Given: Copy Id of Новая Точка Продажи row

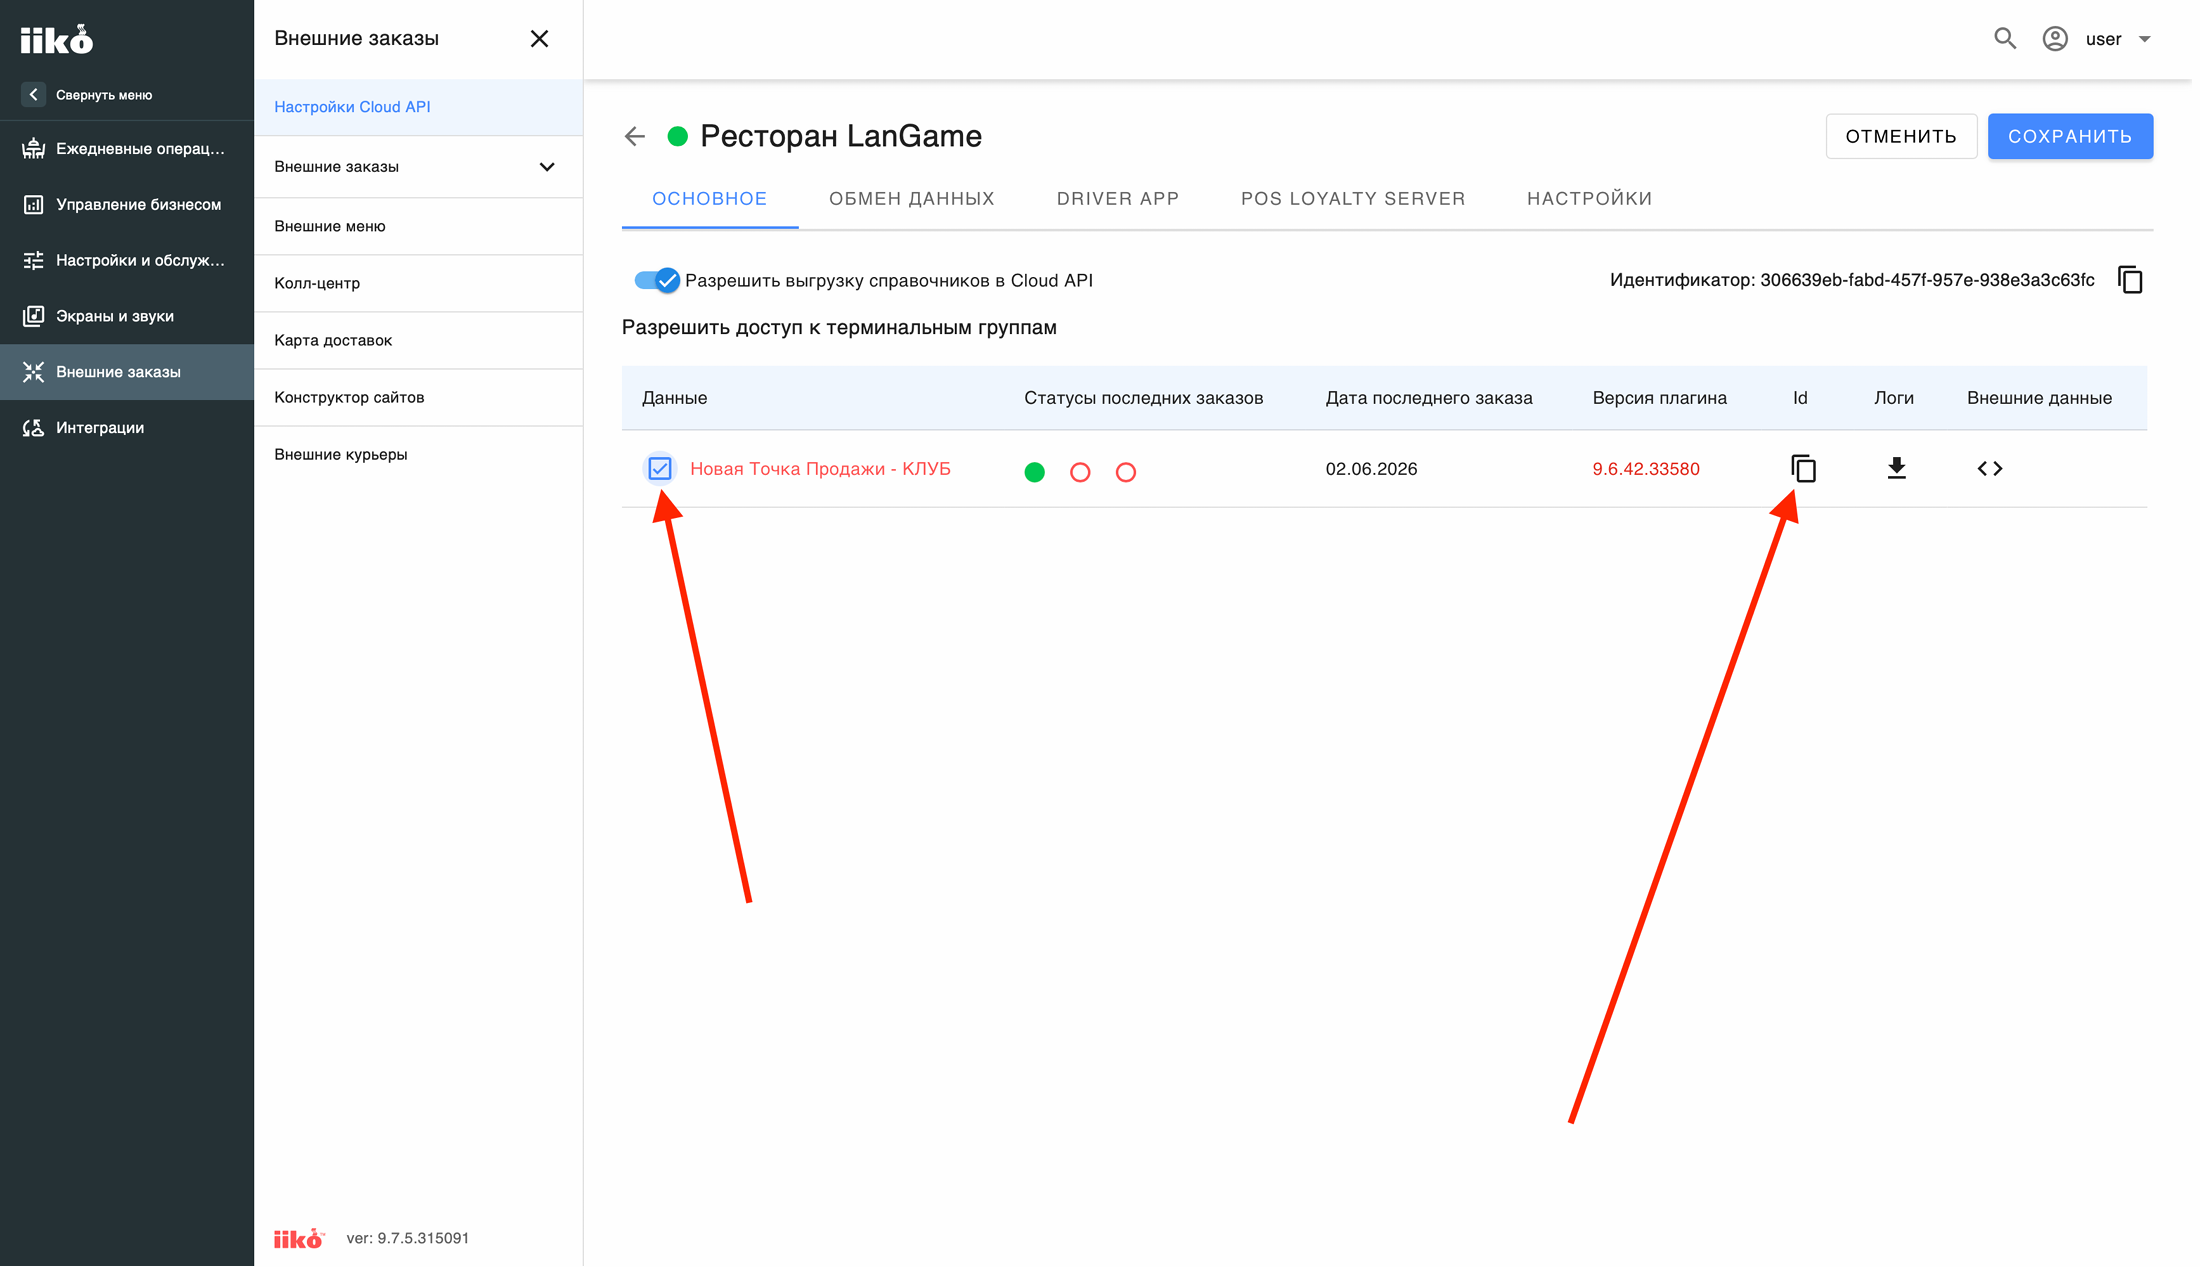Looking at the screenshot, I should (x=1803, y=468).
